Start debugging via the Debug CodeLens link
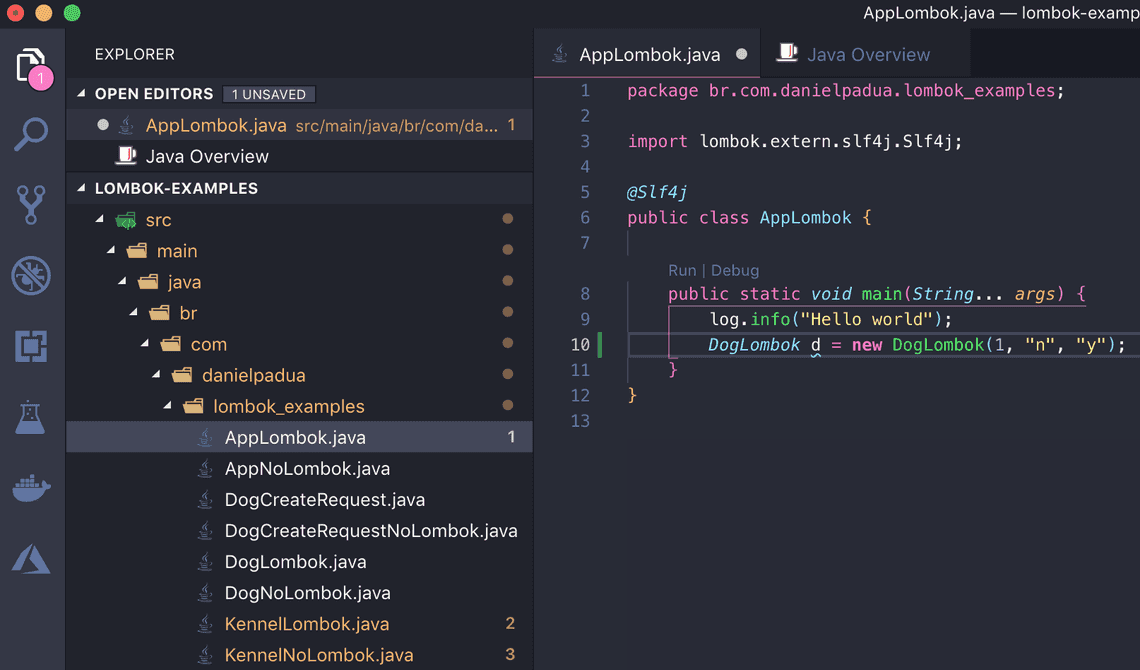The image size is (1140, 670). tap(737, 270)
